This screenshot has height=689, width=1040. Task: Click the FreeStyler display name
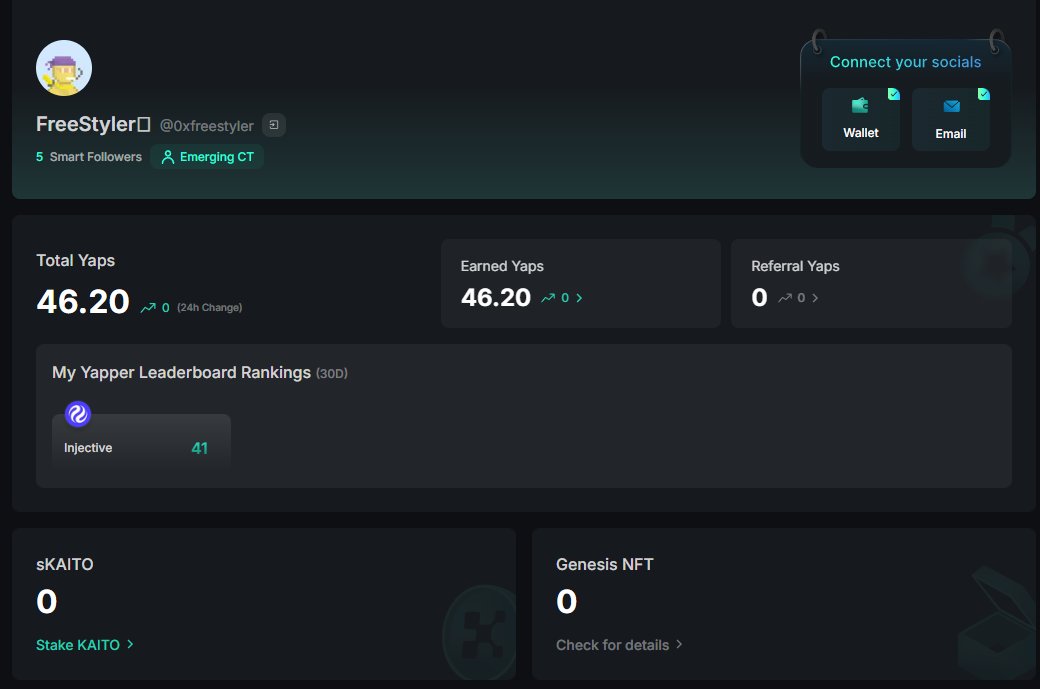tap(94, 124)
